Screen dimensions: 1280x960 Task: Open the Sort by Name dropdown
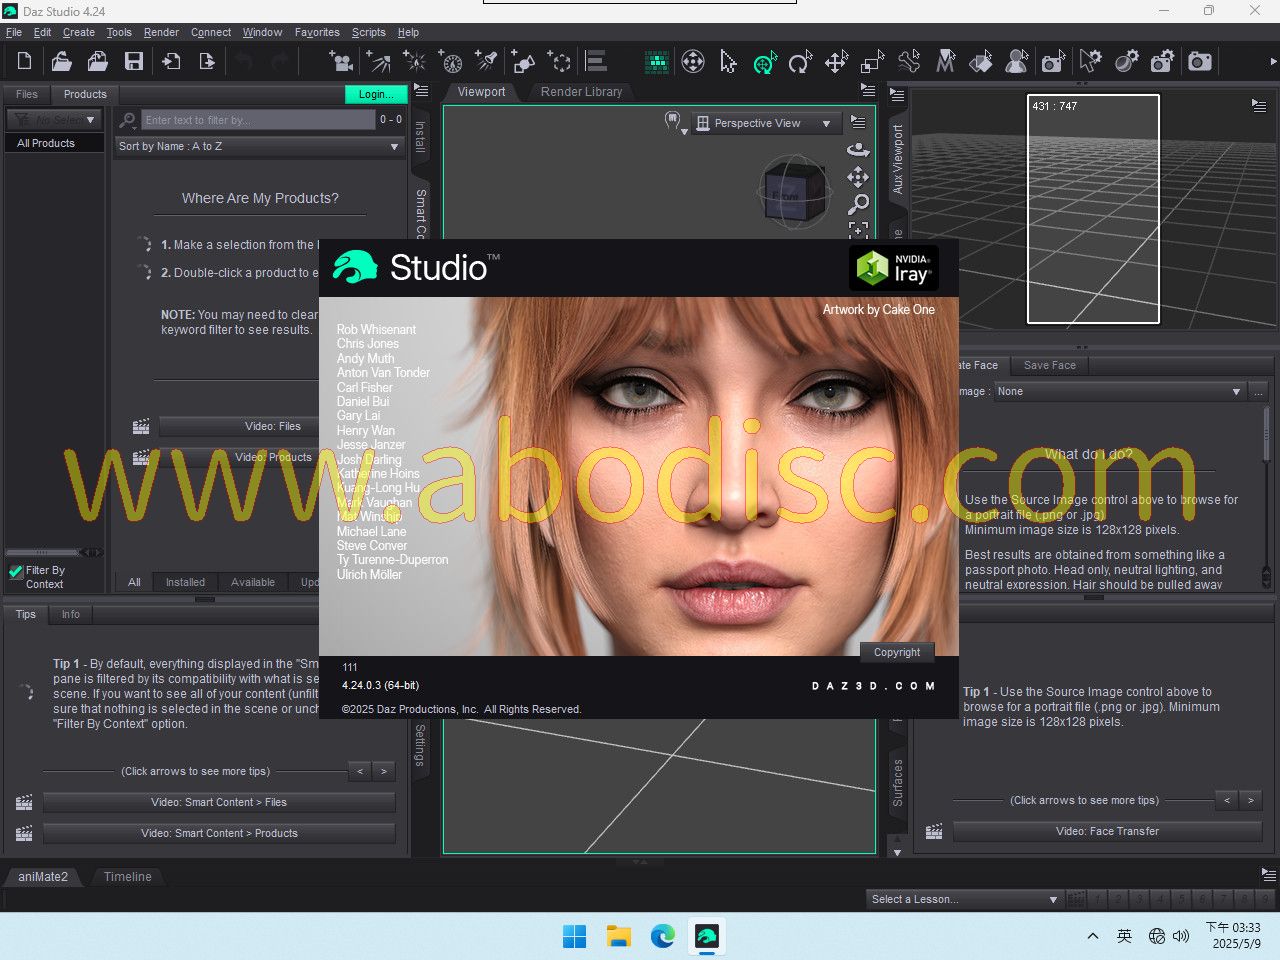click(x=259, y=146)
